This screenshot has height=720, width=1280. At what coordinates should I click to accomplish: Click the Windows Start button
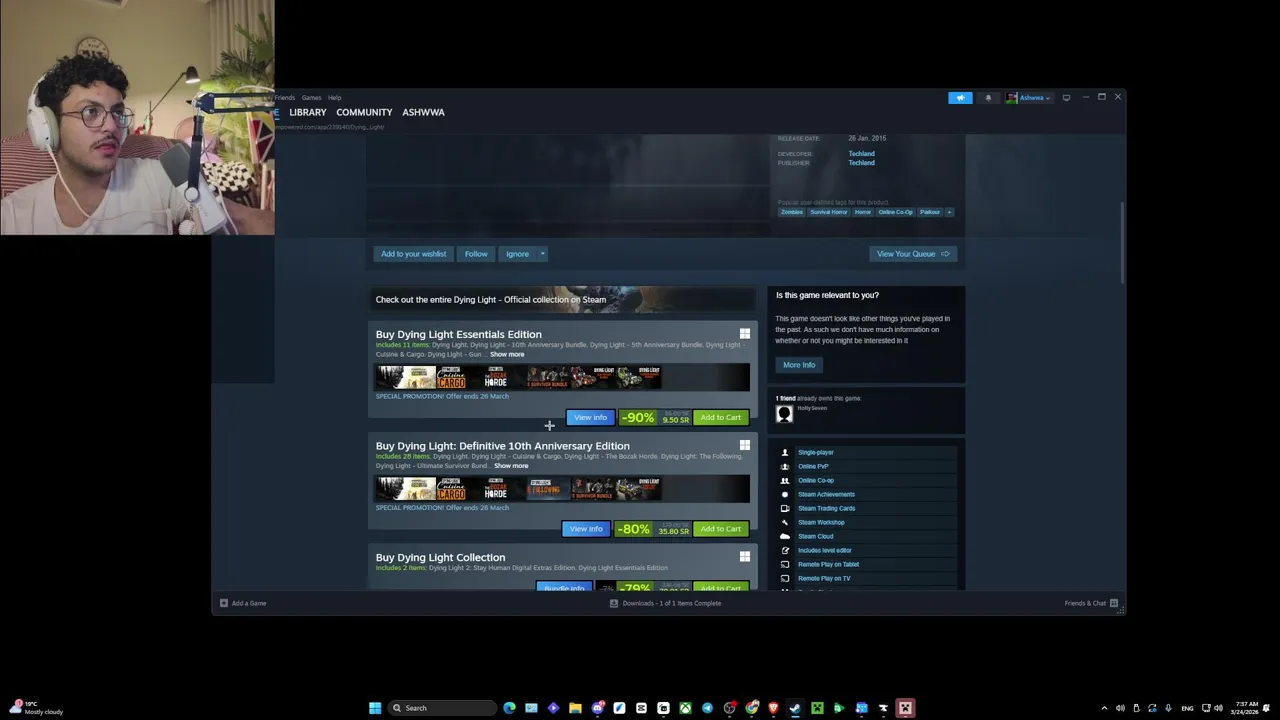point(375,708)
